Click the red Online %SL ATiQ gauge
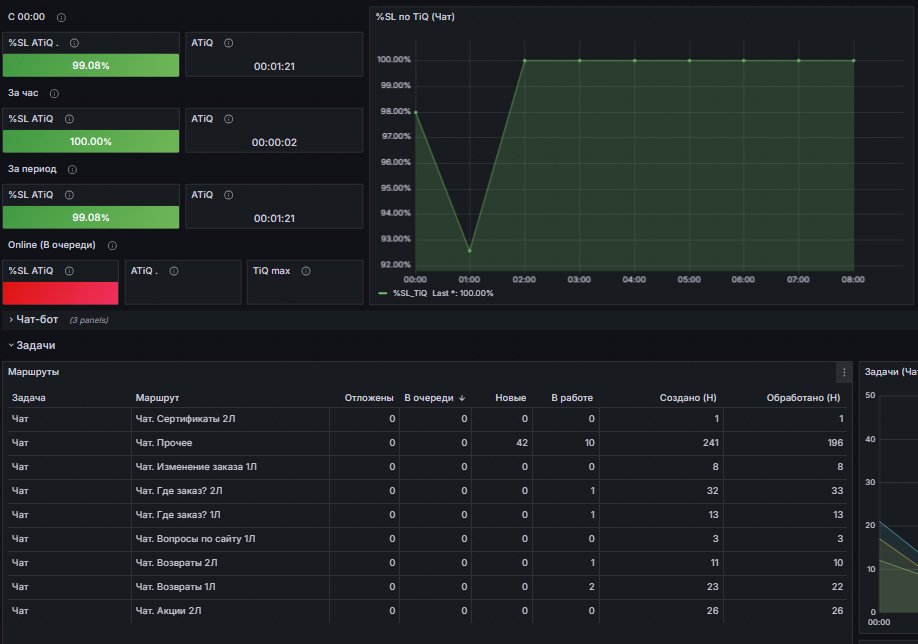918x644 pixels. coord(60,293)
